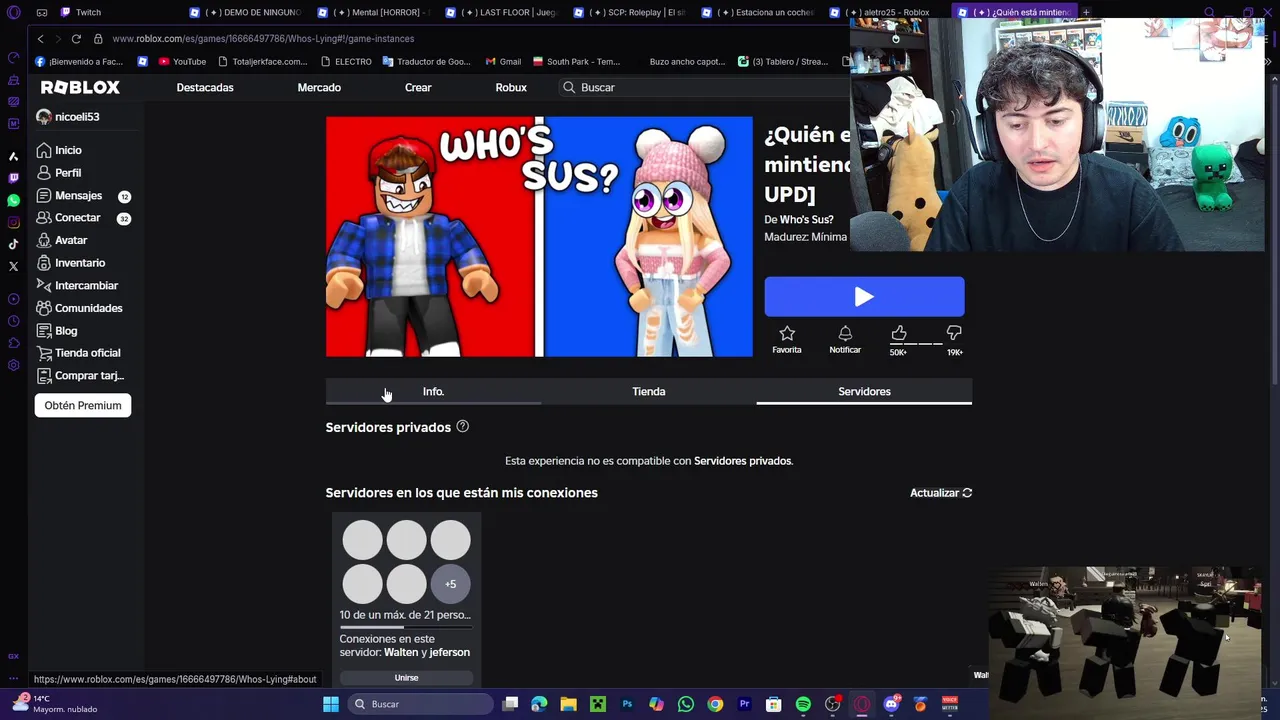Add game to favorites with star icon
Viewport: 1280px width, 720px height.
(x=787, y=334)
